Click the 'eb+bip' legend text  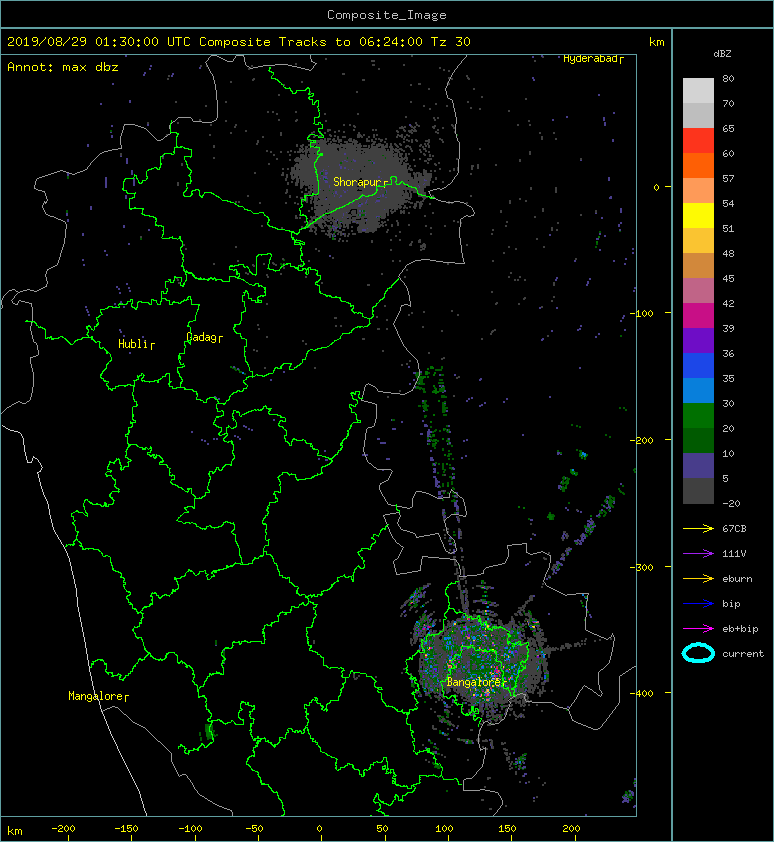[x=740, y=628]
